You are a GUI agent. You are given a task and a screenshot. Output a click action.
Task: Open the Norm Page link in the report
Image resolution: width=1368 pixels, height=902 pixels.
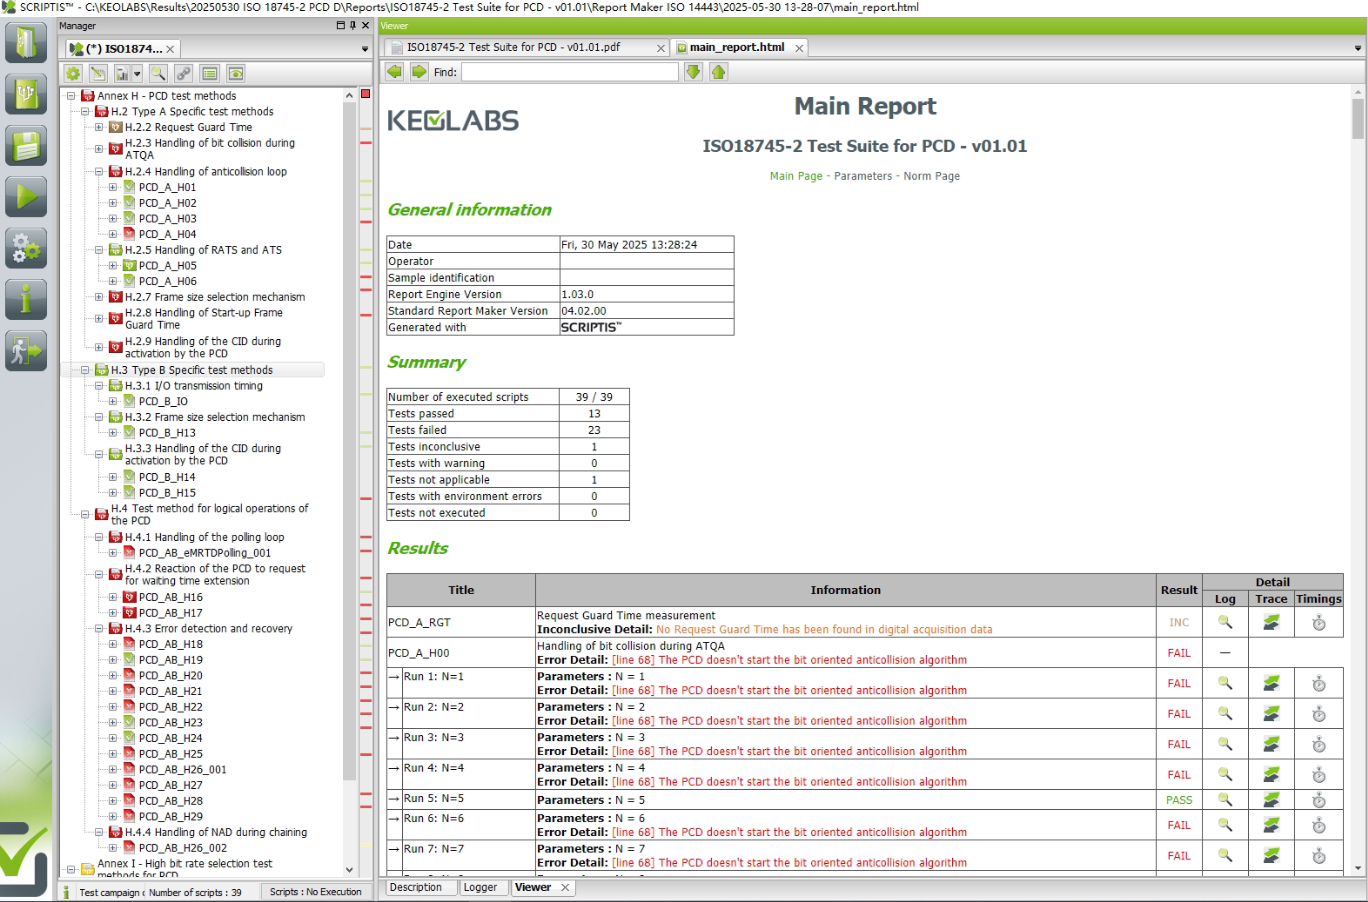click(x=931, y=176)
